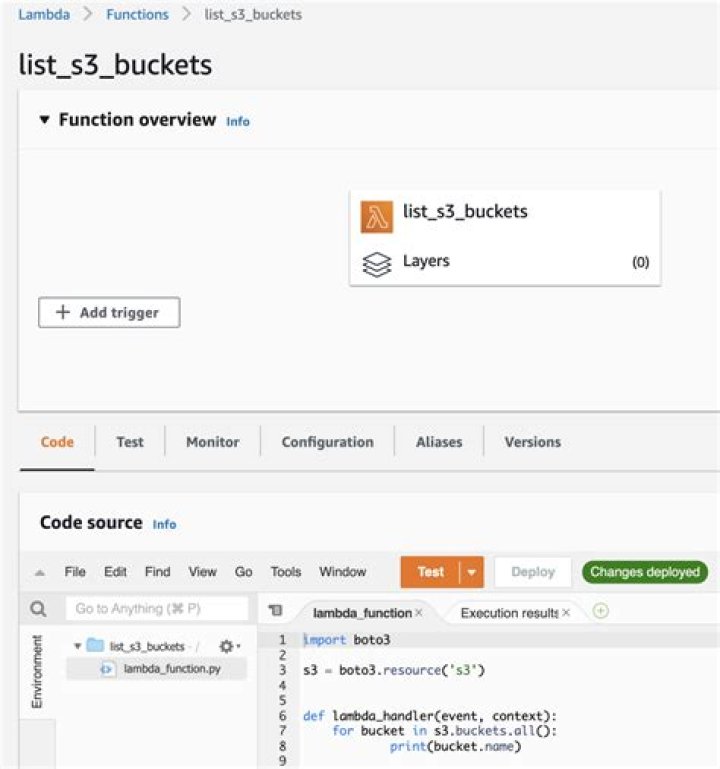Click the orange Test button
Image resolution: width=720 pixels, height=769 pixels.
pyautogui.click(x=431, y=572)
